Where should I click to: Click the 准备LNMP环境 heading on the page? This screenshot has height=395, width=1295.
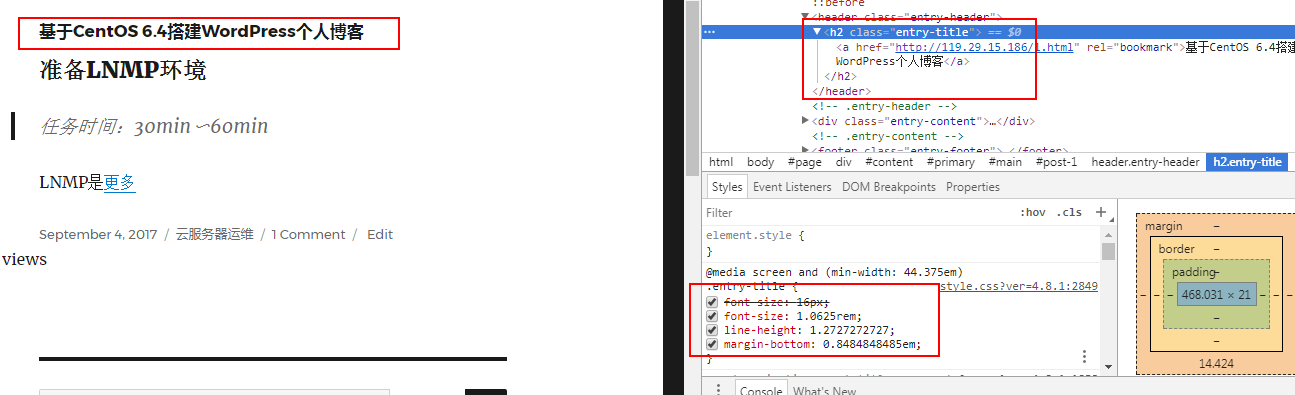click(123, 70)
